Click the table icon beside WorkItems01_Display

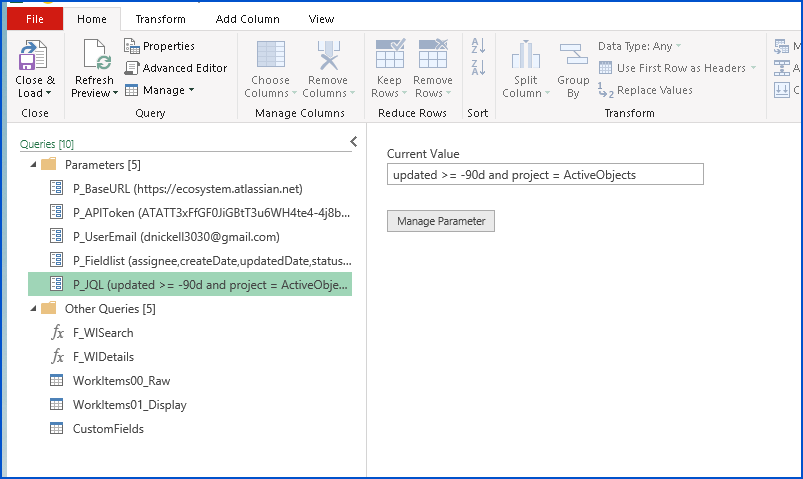pos(56,404)
